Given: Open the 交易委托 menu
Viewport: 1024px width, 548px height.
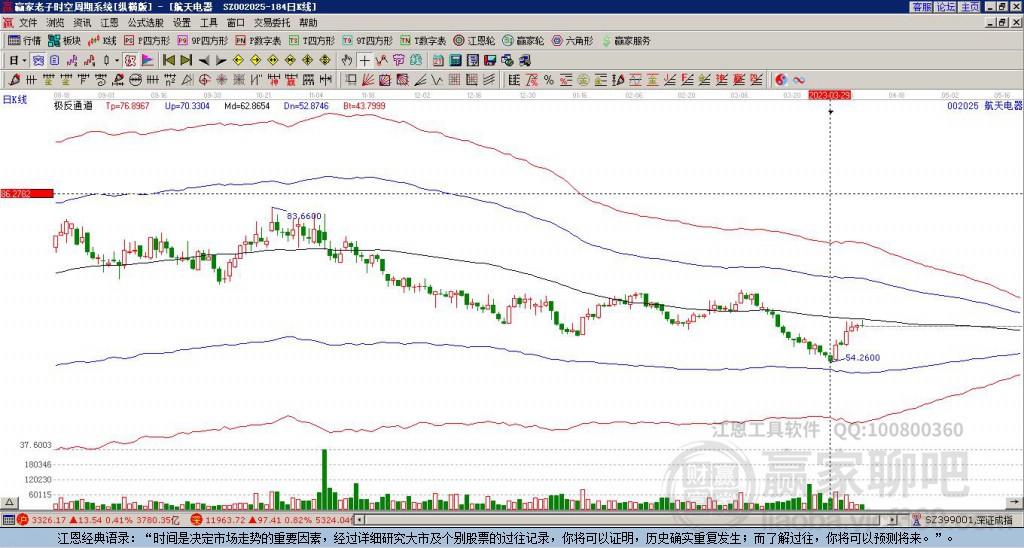Looking at the screenshot, I should tap(272, 23).
